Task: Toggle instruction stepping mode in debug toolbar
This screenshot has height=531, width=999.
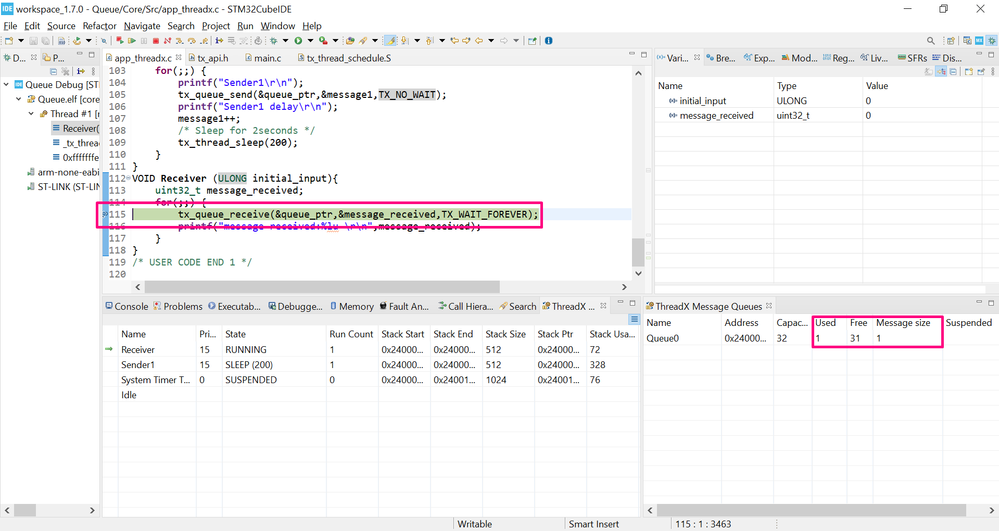Action: coord(219,41)
